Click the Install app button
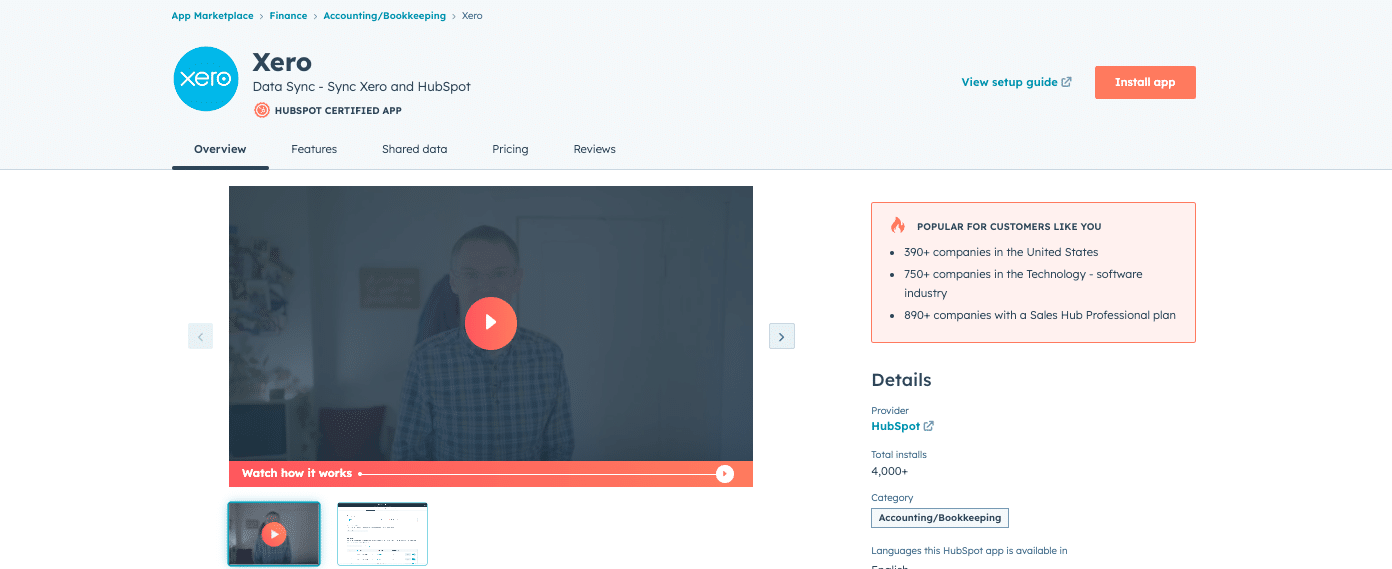This screenshot has height=569, width=1392. (1145, 82)
